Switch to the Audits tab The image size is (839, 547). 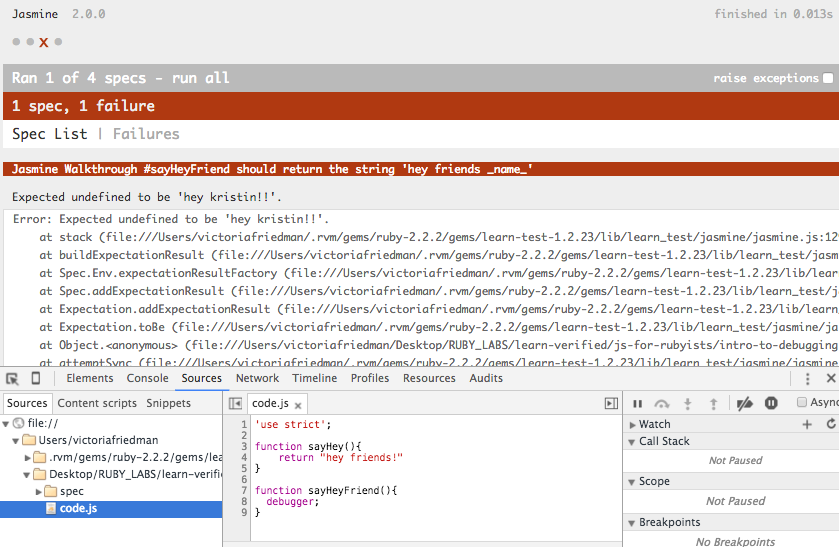click(486, 378)
